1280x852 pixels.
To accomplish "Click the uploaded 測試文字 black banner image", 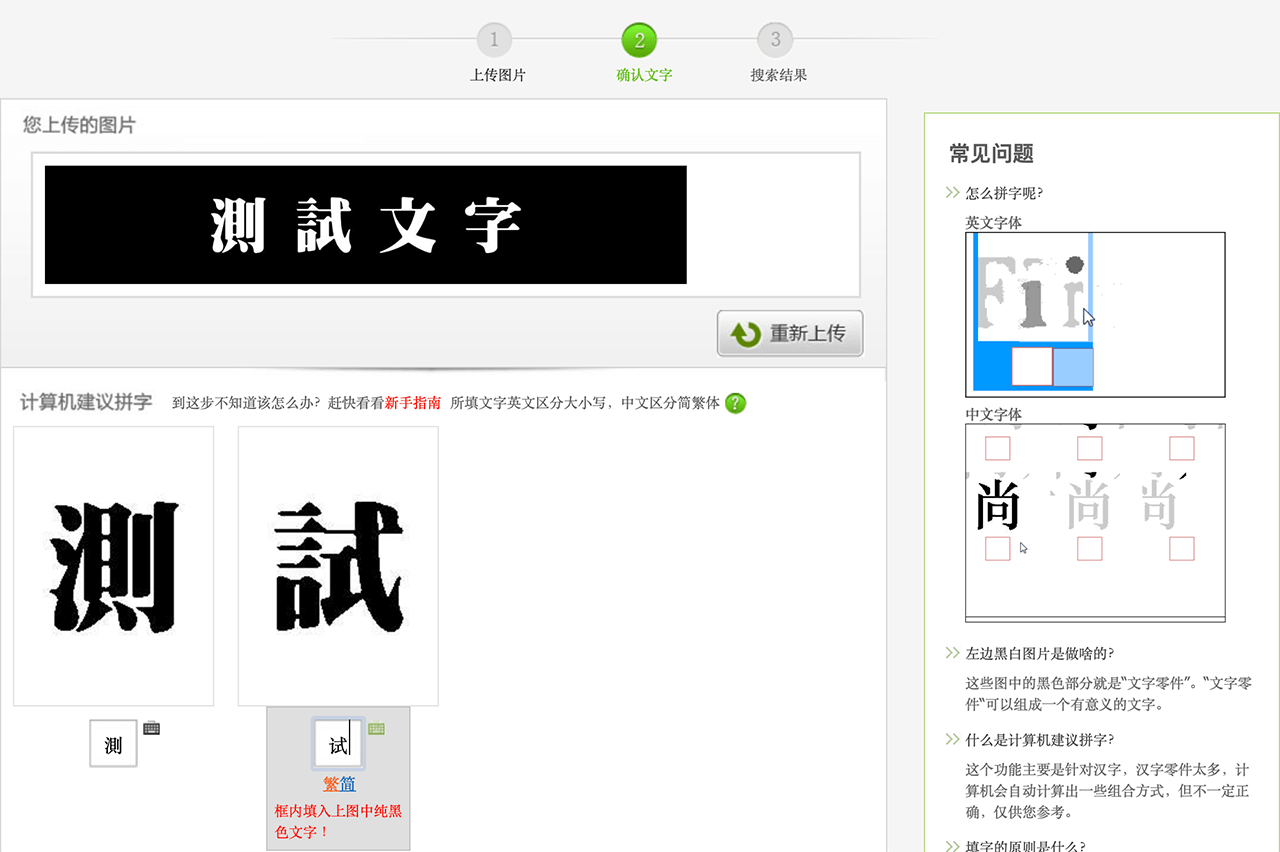I will 366,225.
